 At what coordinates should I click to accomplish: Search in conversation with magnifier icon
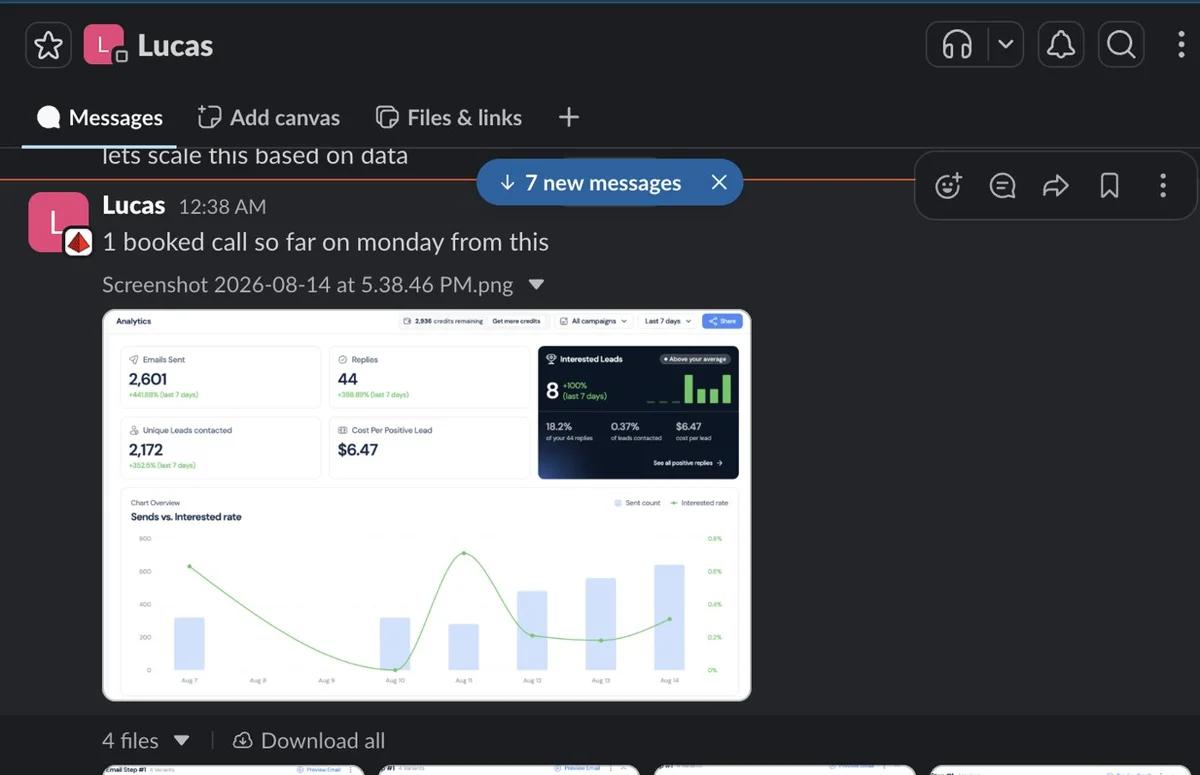point(1121,45)
